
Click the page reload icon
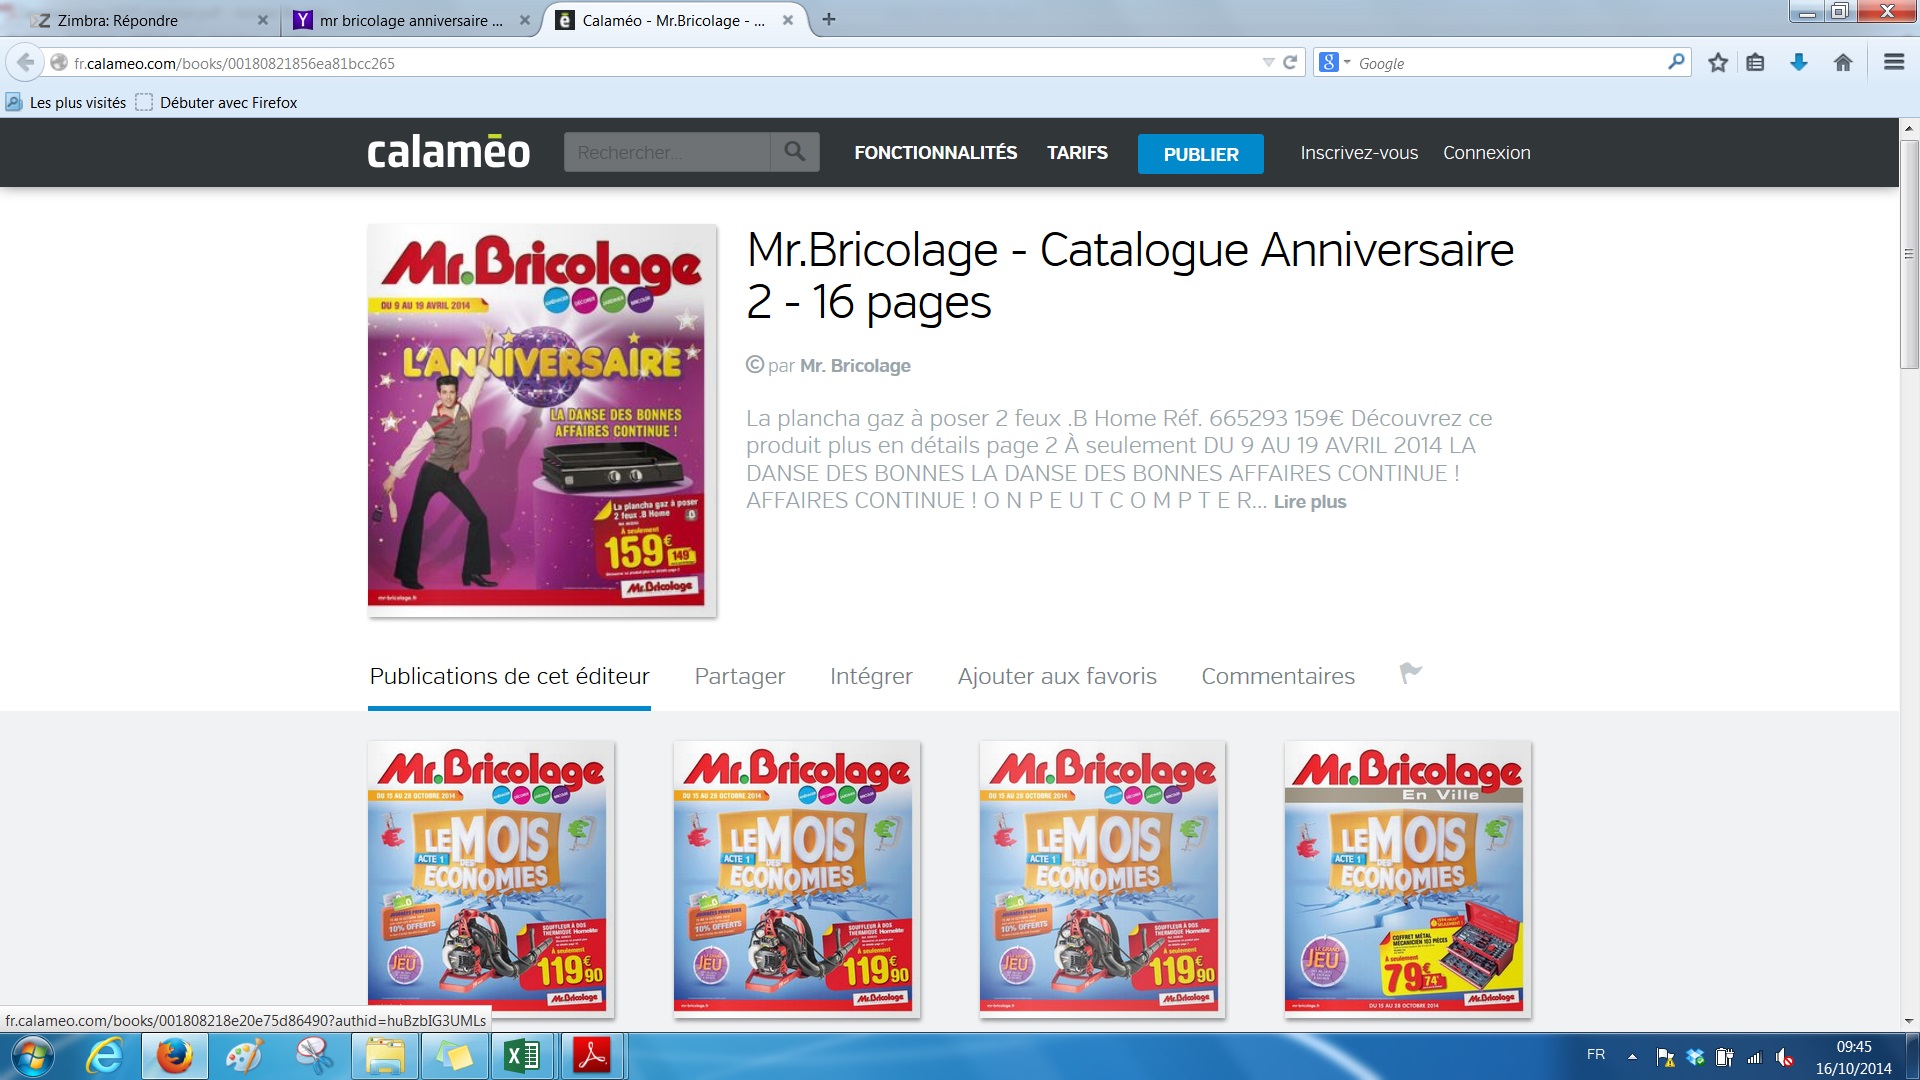click(1290, 62)
